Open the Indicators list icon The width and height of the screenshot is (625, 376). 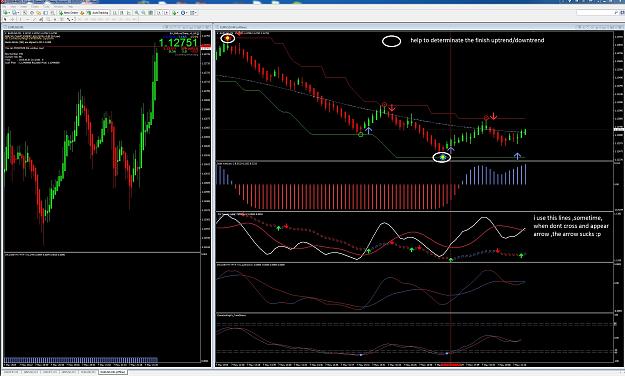[174, 13]
